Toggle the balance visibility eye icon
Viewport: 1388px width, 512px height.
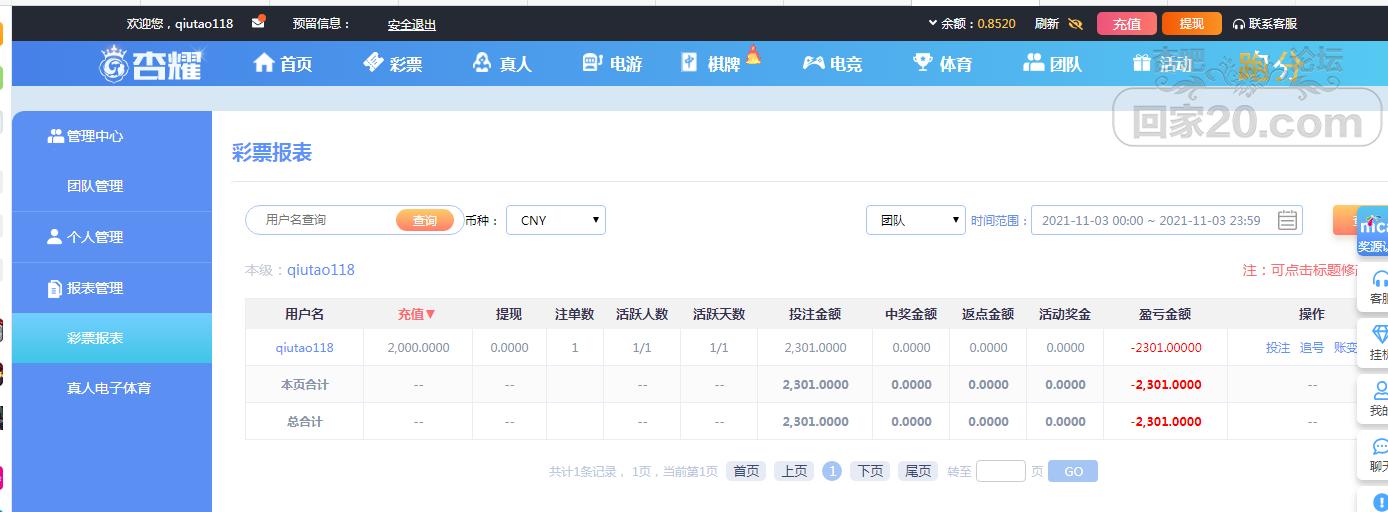tap(1076, 24)
